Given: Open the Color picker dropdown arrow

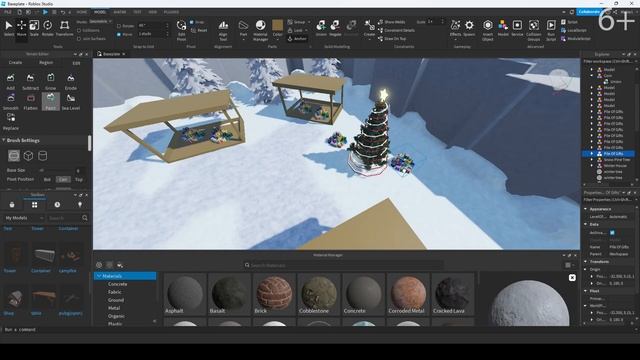Looking at the screenshot, I should click(278, 40).
